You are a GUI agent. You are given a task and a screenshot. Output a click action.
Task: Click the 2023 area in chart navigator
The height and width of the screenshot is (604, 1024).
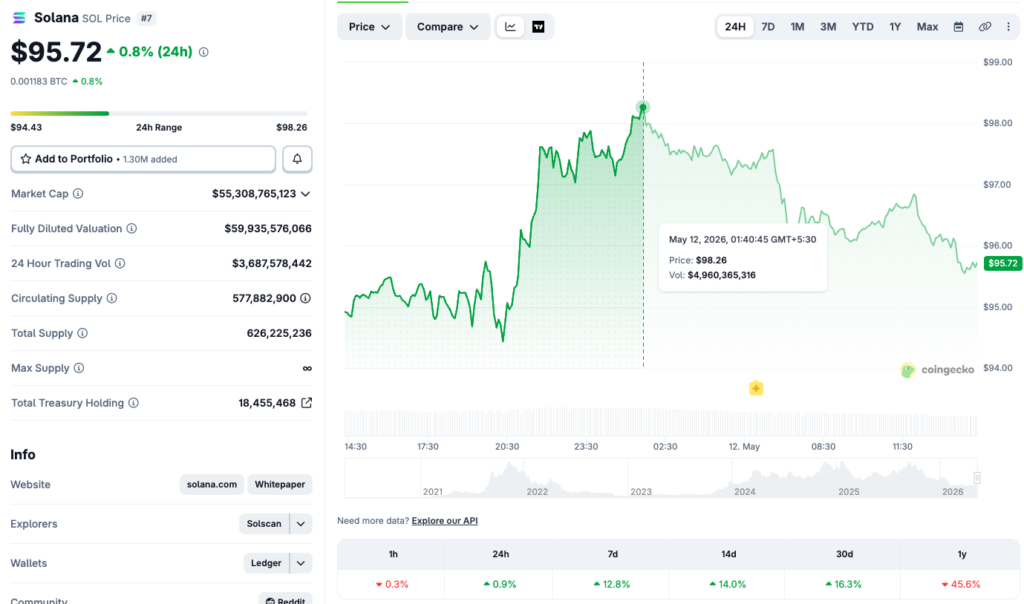pyautogui.click(x=641, y=492)
